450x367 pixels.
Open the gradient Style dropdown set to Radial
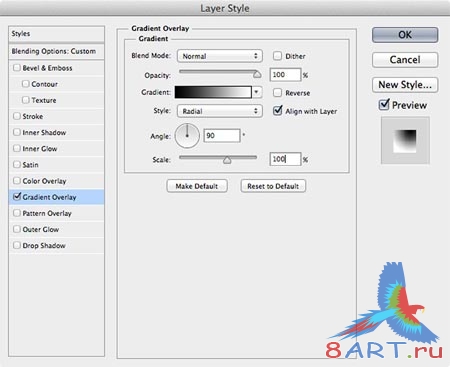[220, 111]
